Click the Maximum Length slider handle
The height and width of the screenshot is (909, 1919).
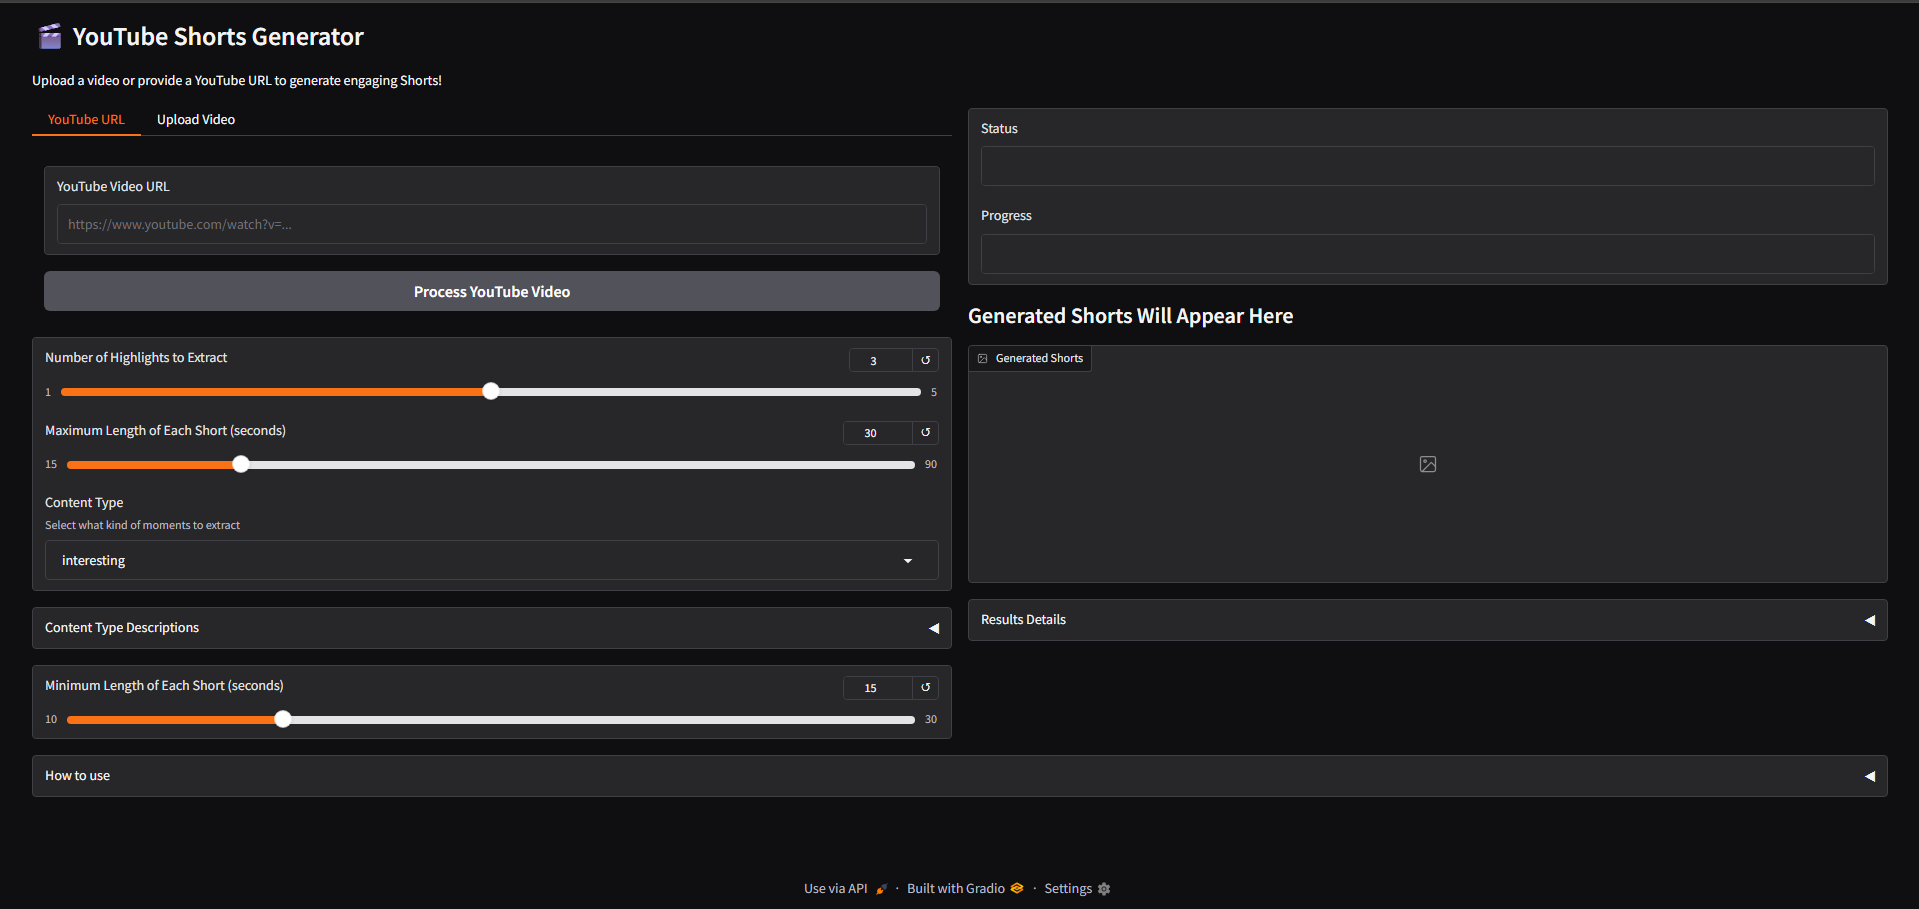(240, 464)
